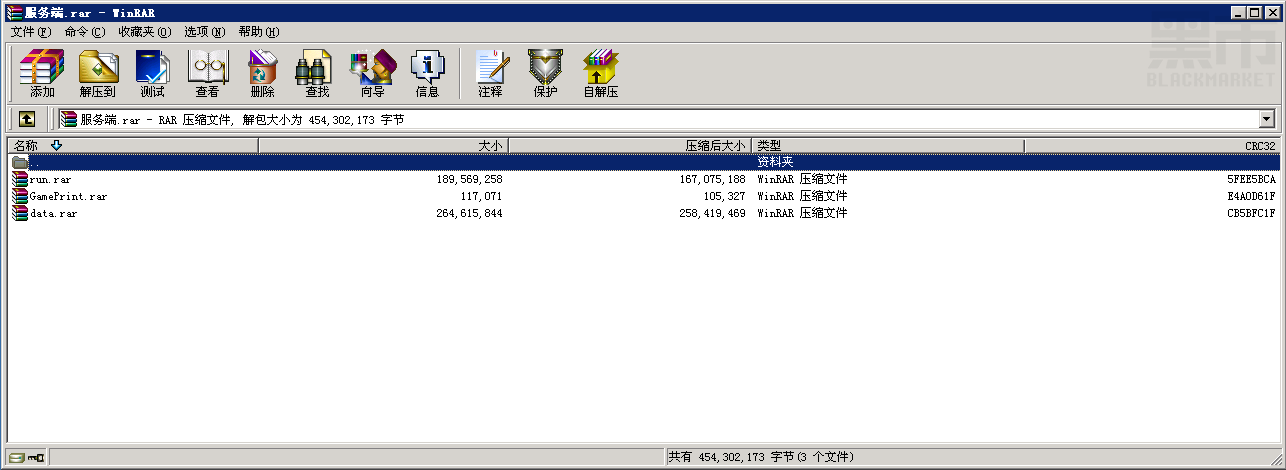Click the run.rar file icon
This screenshot has height=470, width=1286.
20,179
